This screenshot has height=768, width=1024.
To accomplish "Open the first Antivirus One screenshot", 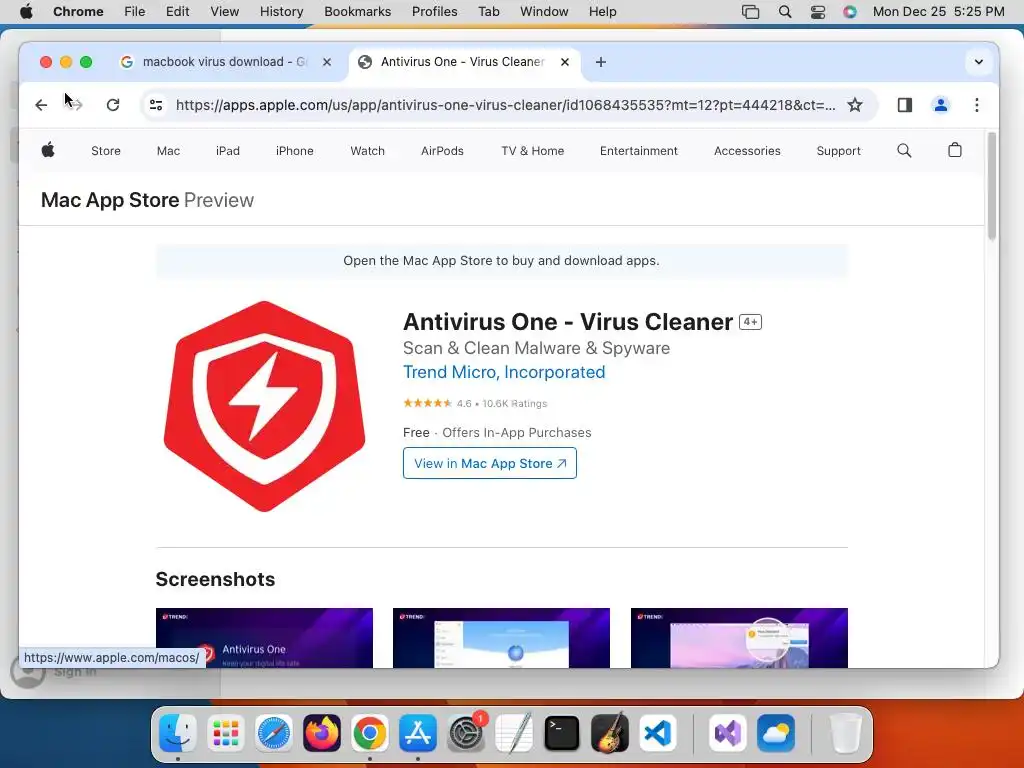I will (264, 638).
